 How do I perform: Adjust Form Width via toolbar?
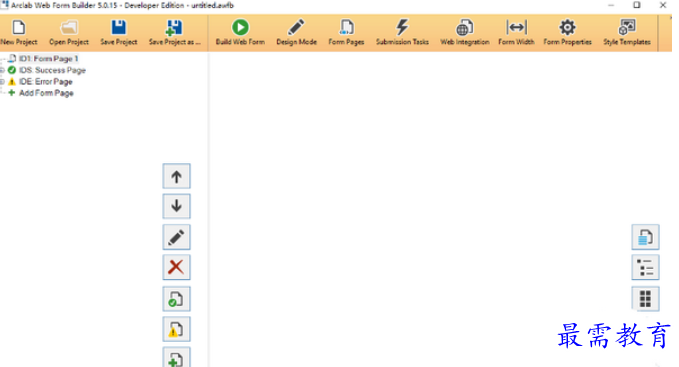coord(516,33)
